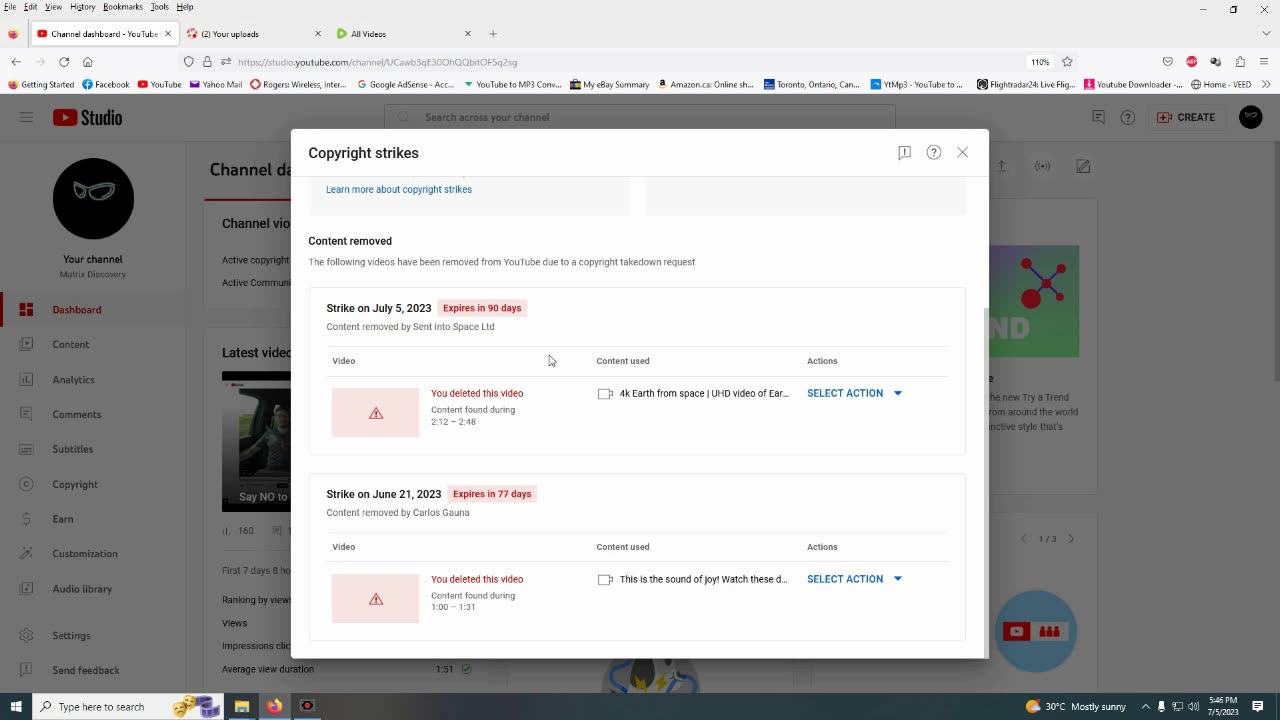
Task: Click send feedback icon in dialog header
Action: coord(904,152)
